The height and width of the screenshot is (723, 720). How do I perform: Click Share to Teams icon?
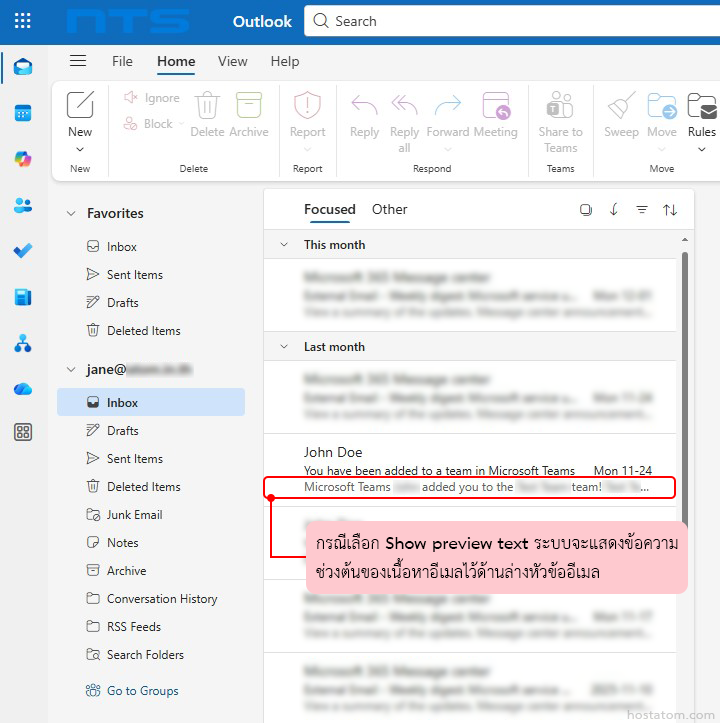pyautogui.click(x=560, y=105)
